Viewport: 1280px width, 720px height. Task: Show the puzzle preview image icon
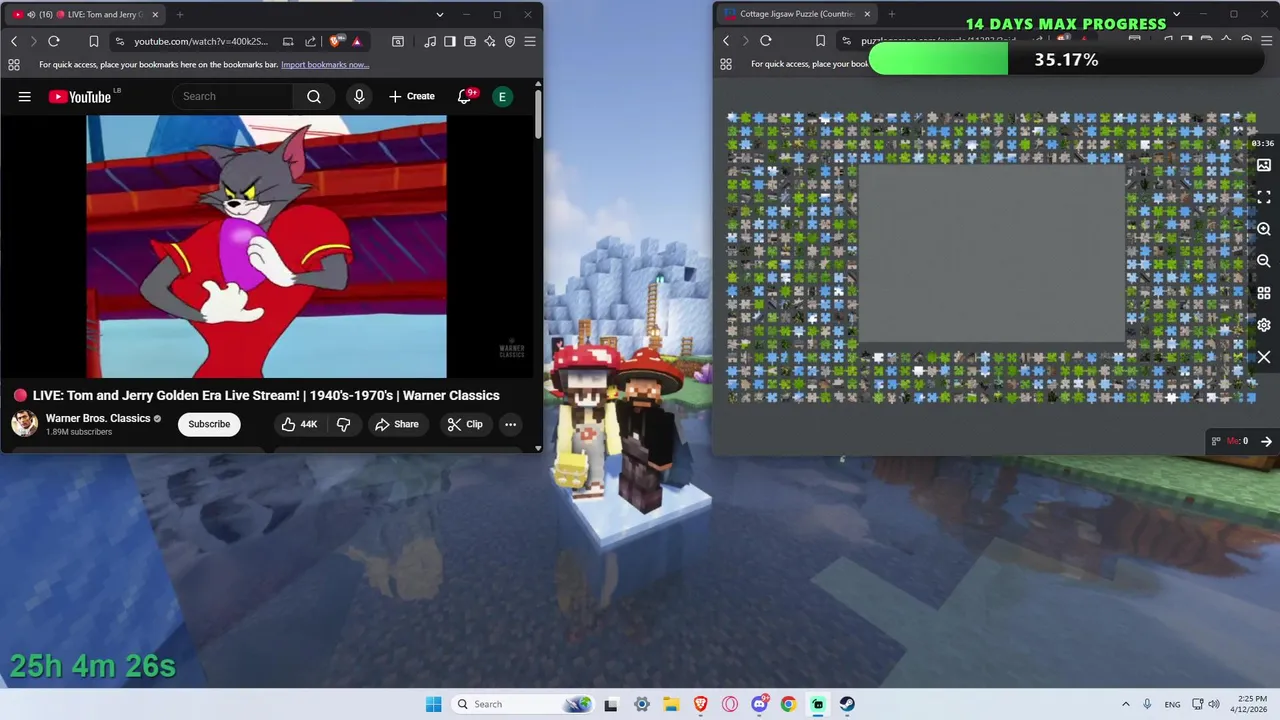coord(1264,165)
